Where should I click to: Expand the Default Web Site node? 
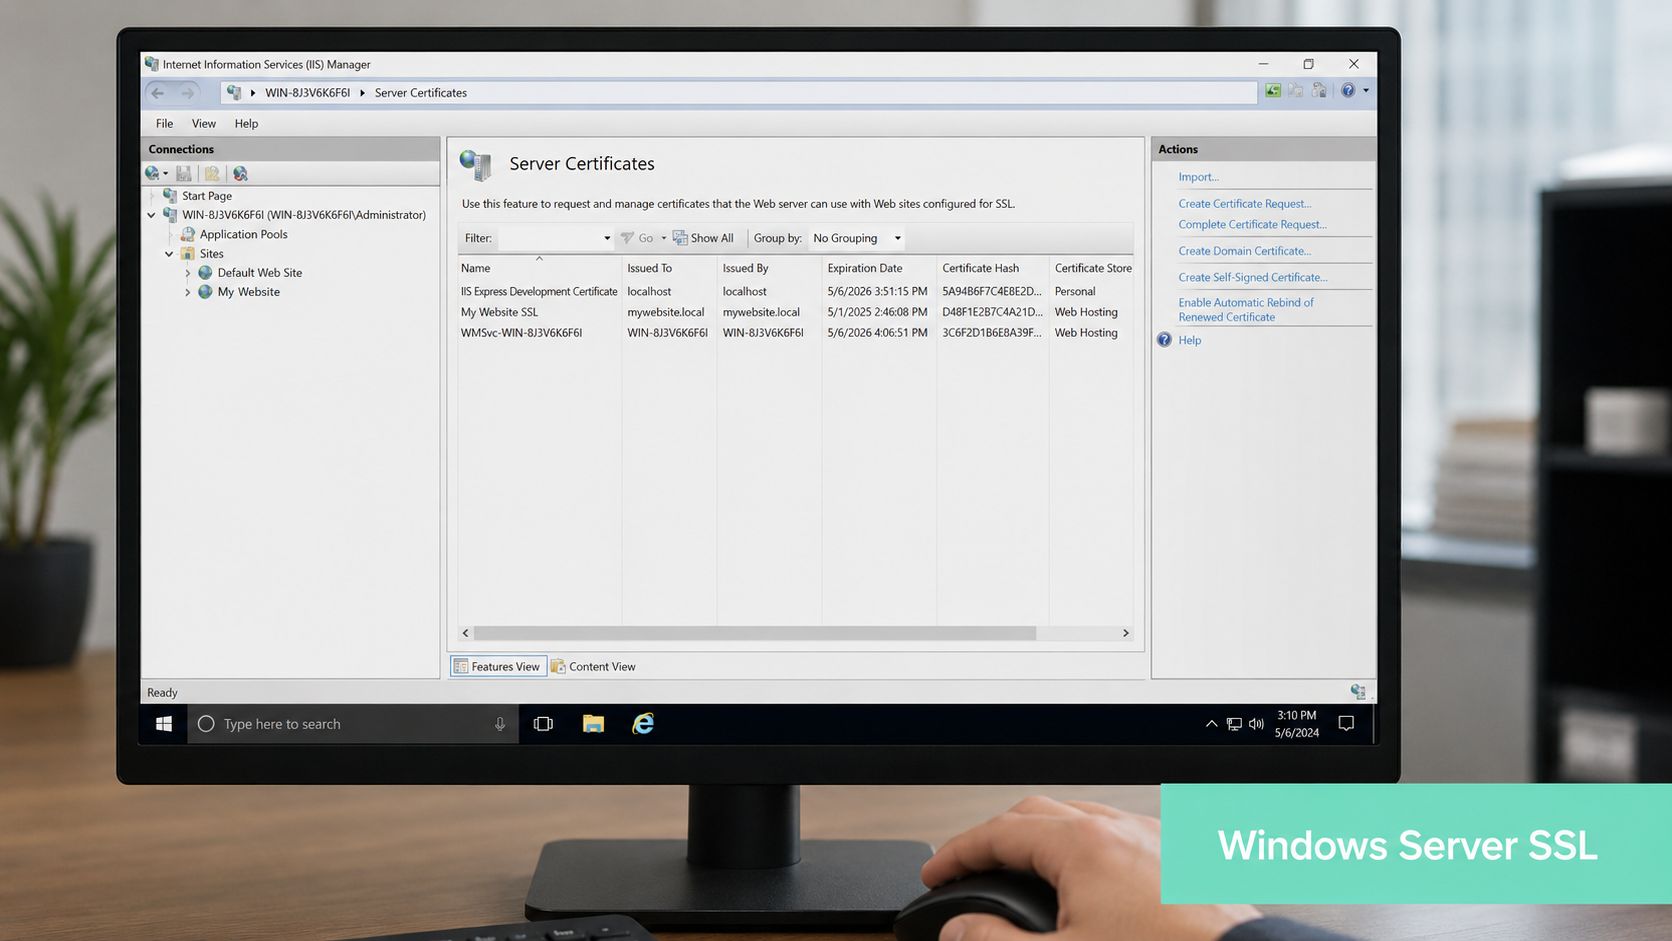pos(187,273)
